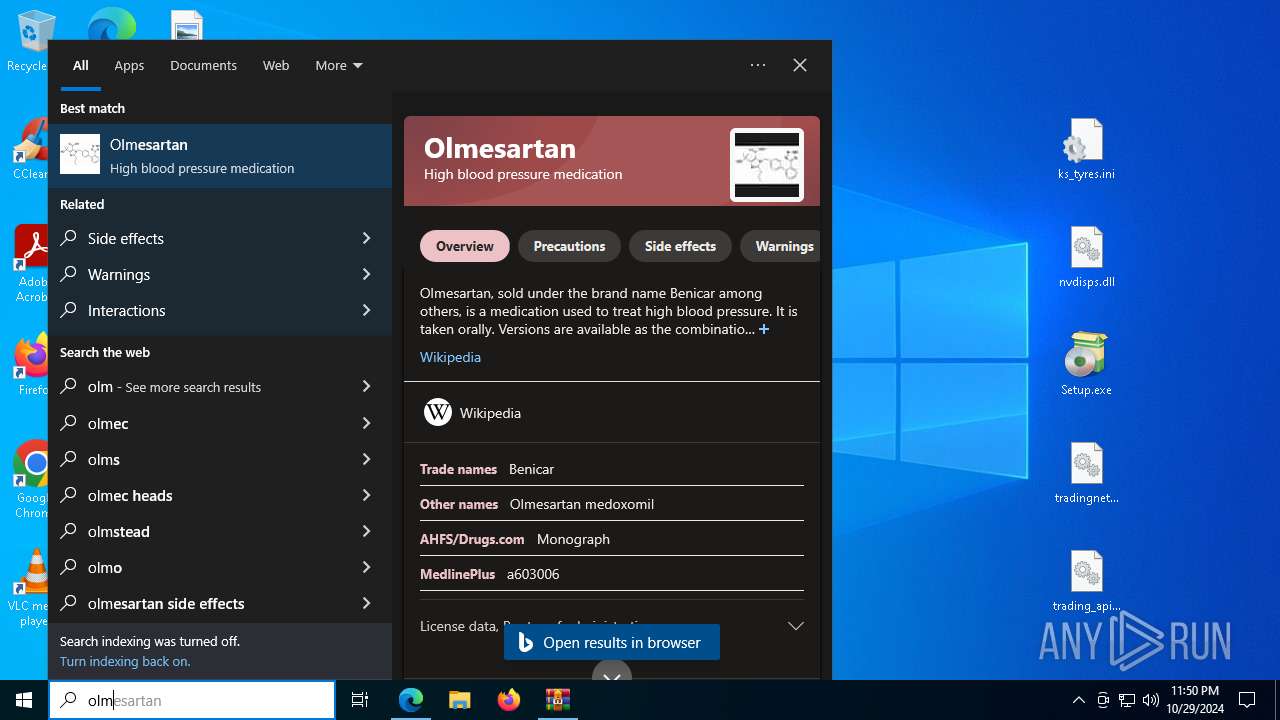Click the AHFS/Drugs.com Monograph value
This screenshot has width=1280, height=720.
click(573, 539)
